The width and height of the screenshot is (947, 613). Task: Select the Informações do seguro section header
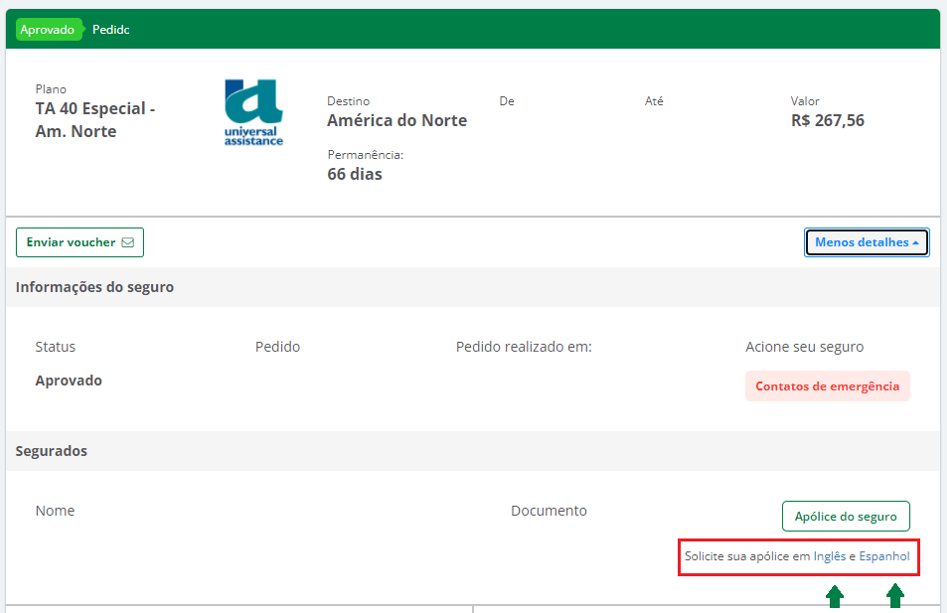click(x=95, y=287)
